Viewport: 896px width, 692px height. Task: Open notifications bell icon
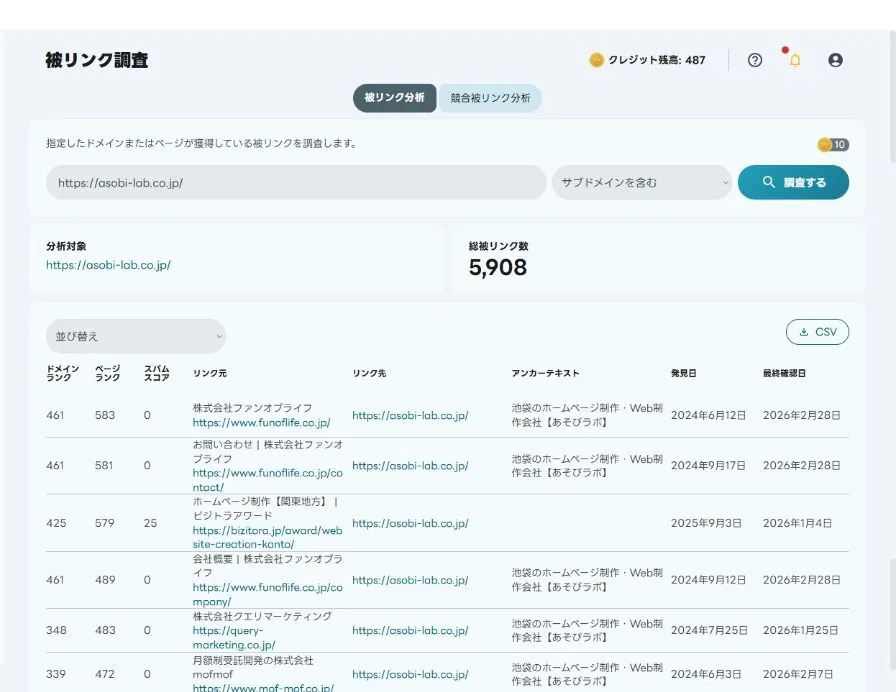pyautogui.click(x=795, y=60)
